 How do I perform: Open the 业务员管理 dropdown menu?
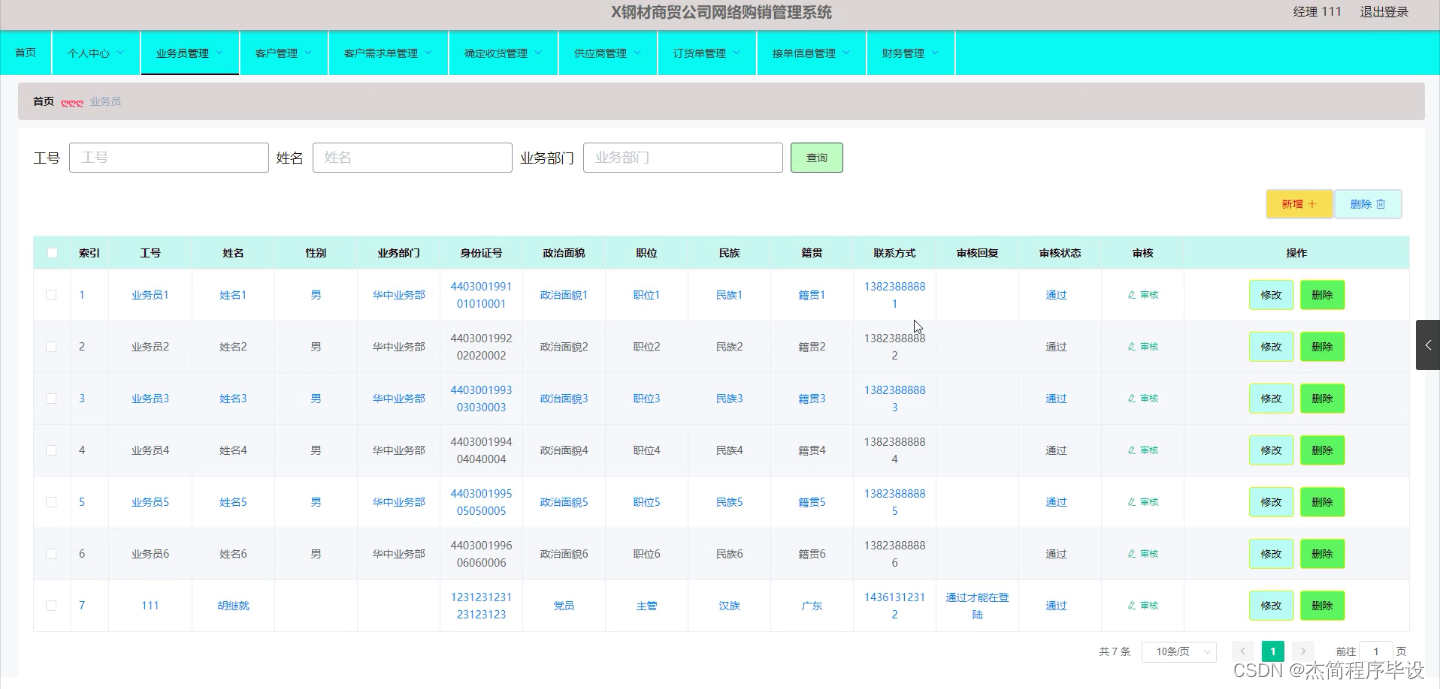click(190, 53)
